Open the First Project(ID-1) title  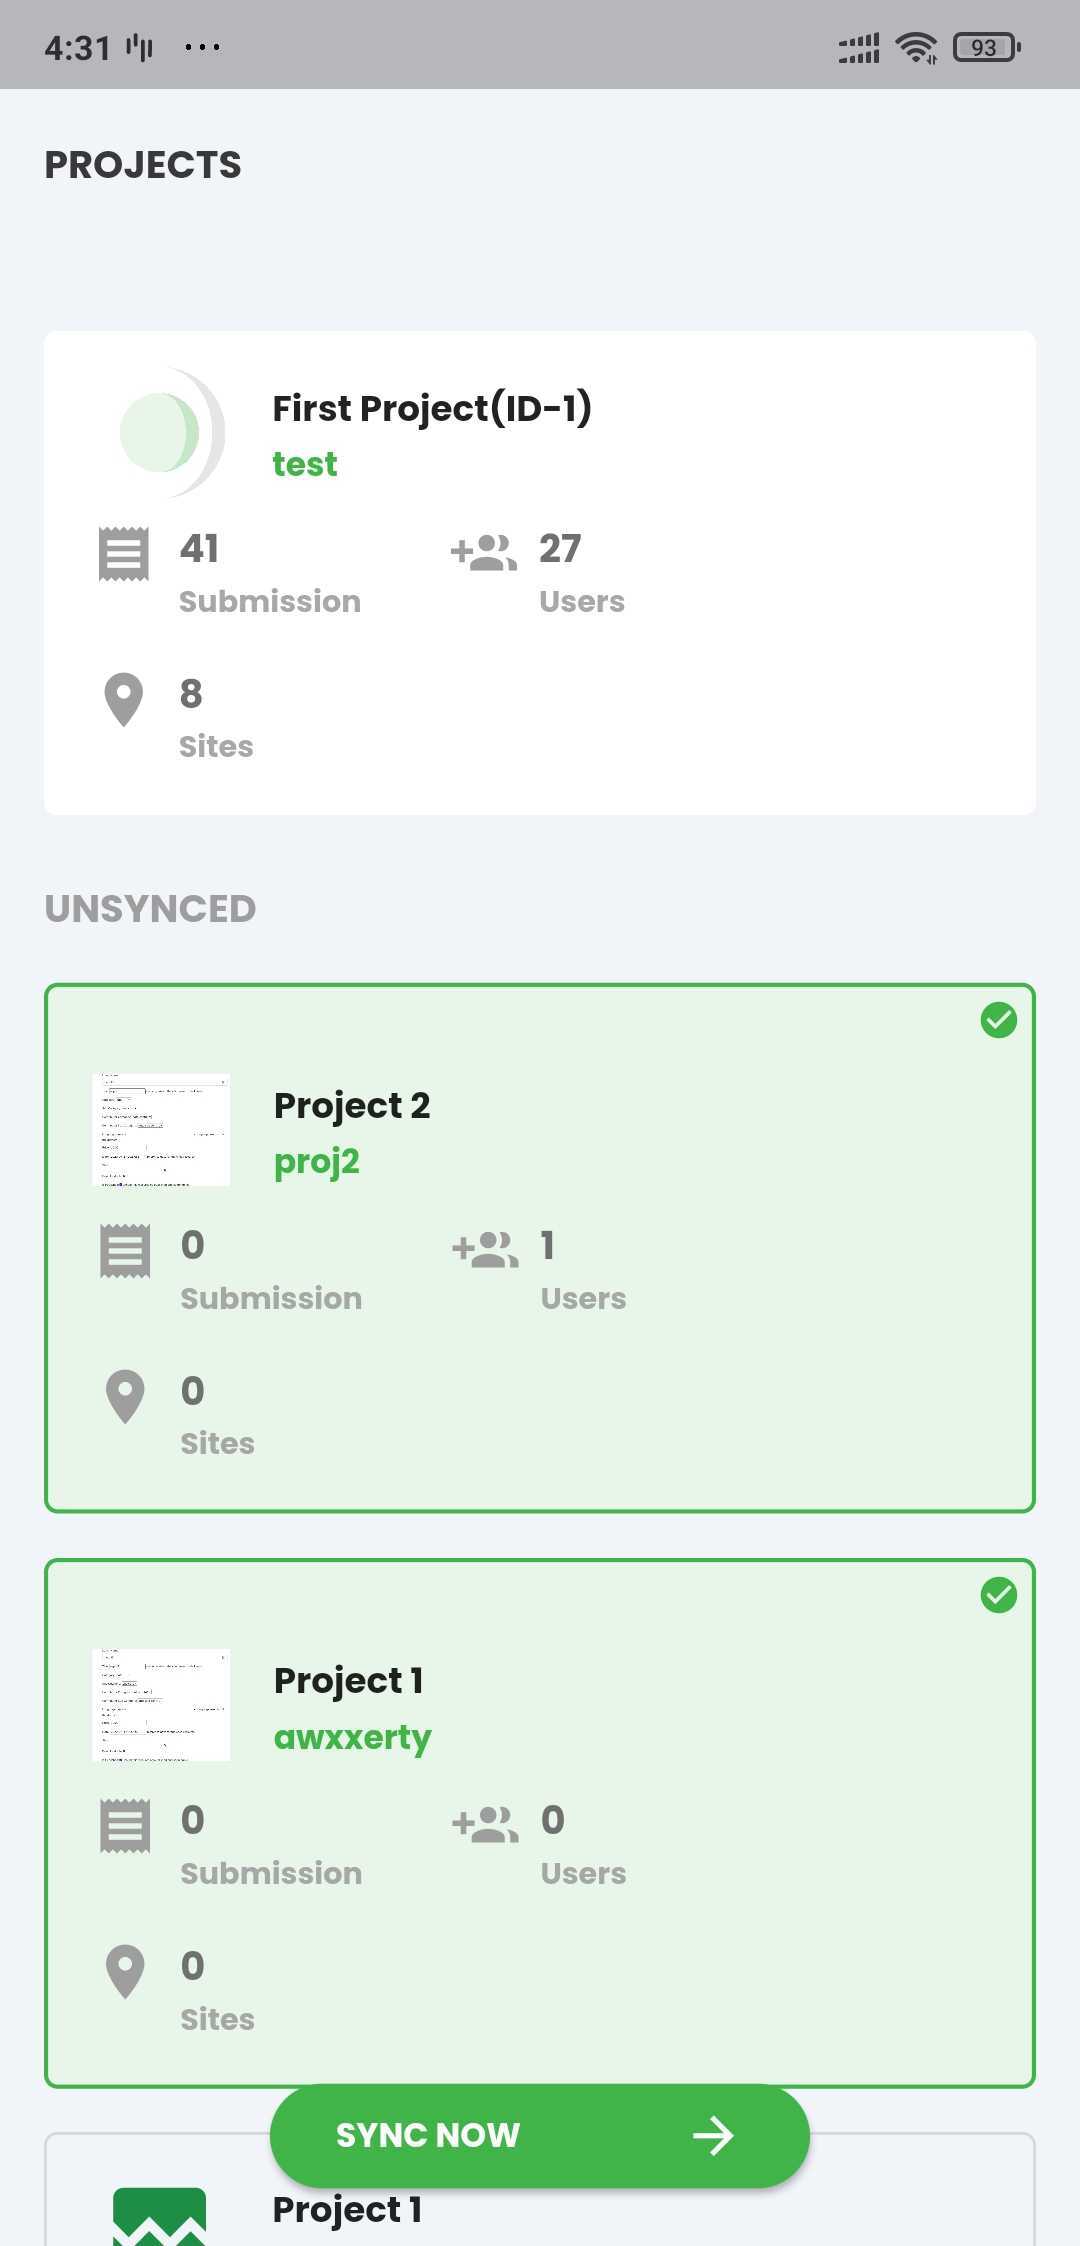[432, 408]
